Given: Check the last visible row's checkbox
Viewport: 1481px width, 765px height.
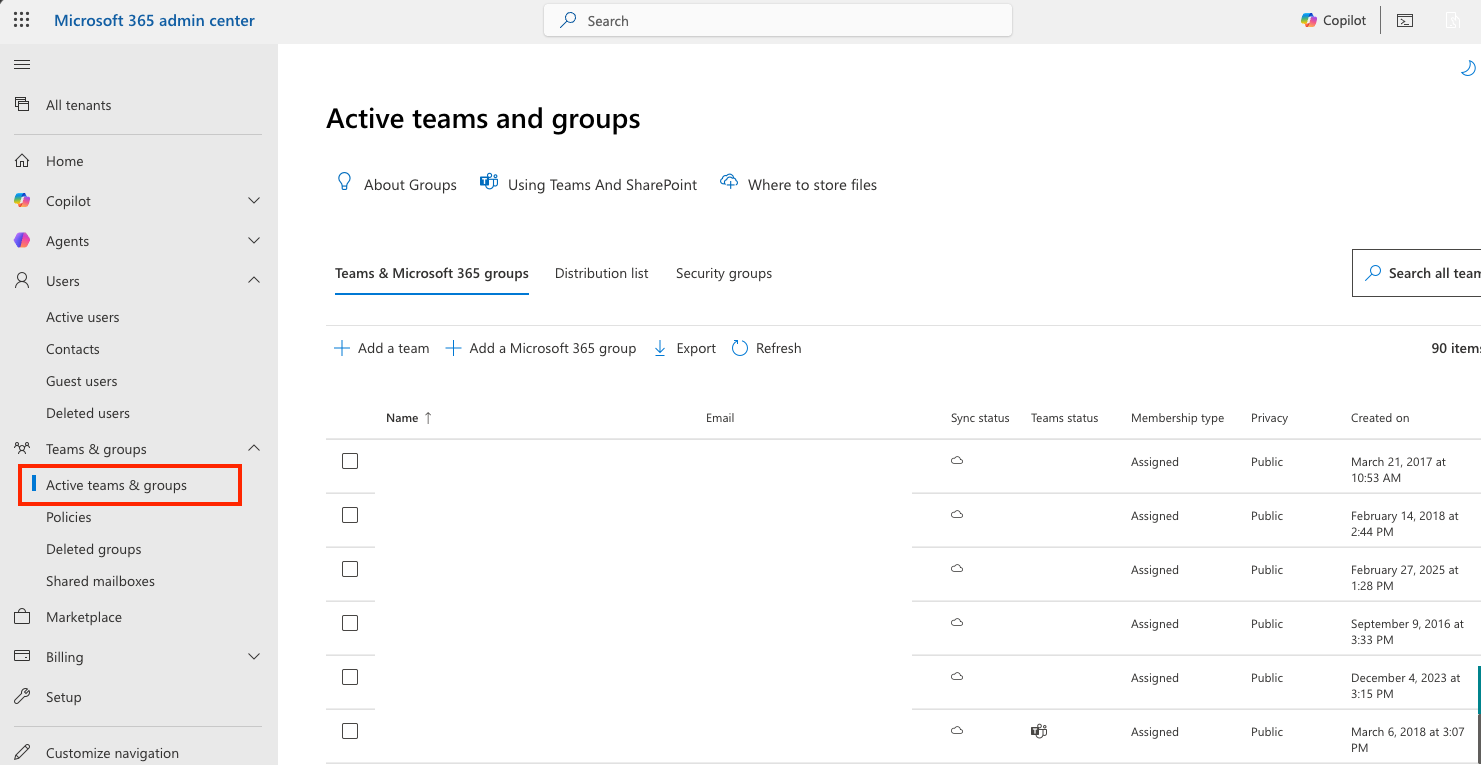Looking at the screenshot, I should point(349,730).
